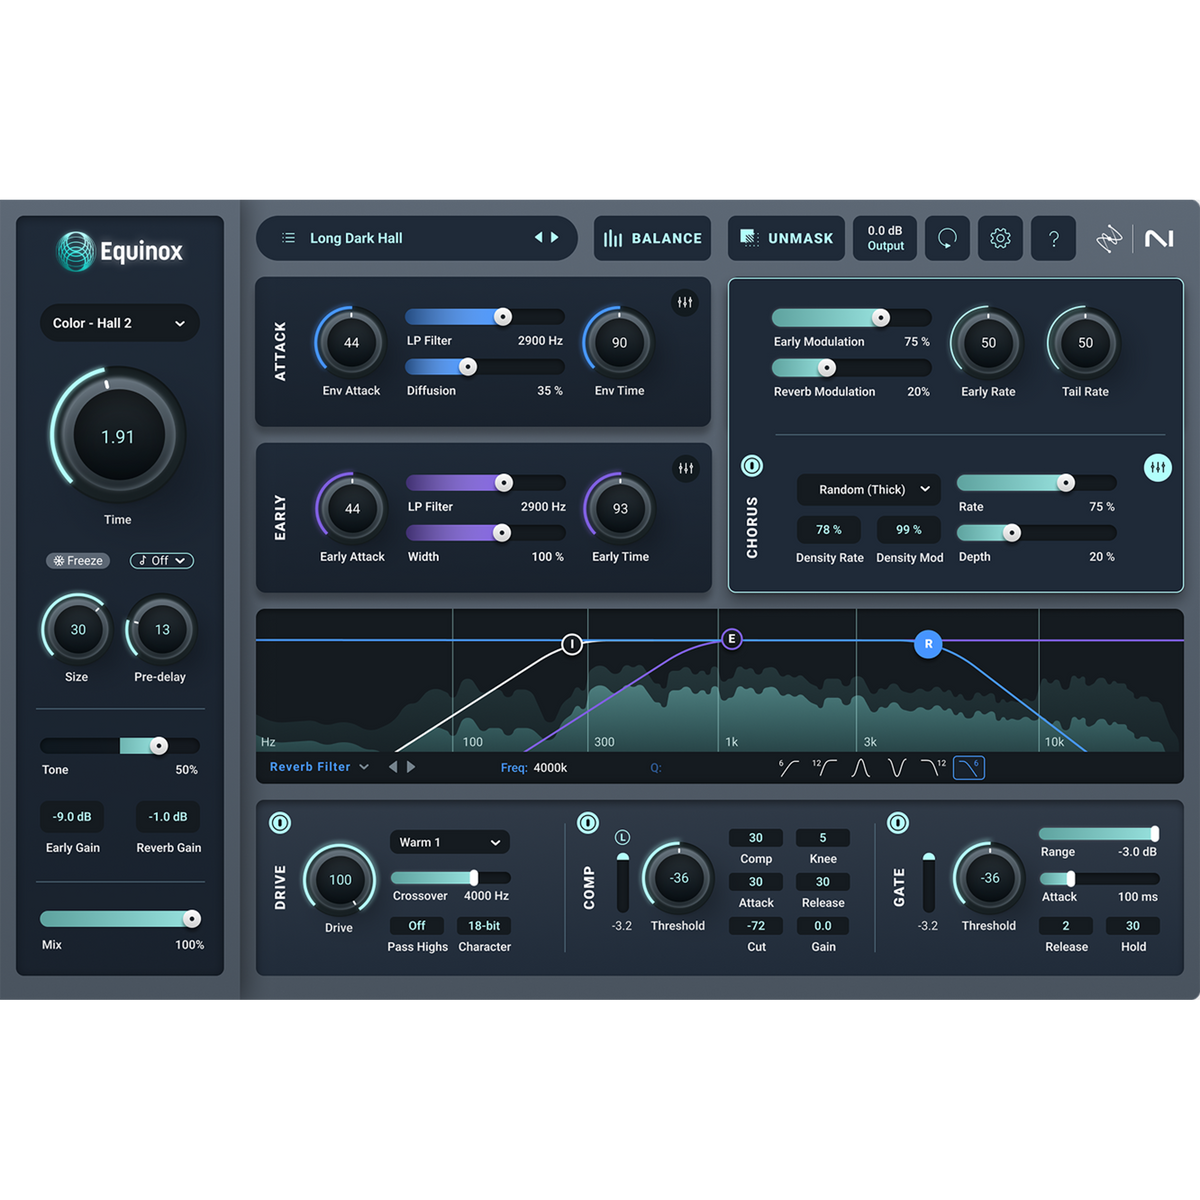Toggle Pass Highs Off button
Screen dimensions: 1200x1200
417,926
